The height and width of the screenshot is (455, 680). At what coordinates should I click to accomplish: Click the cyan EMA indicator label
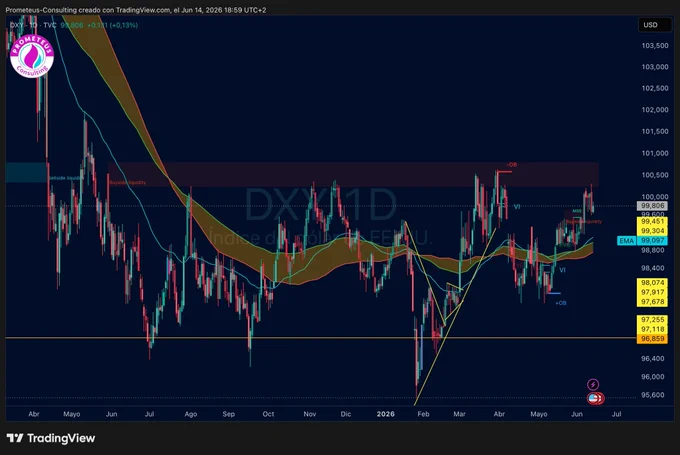(x=626, y=241)
